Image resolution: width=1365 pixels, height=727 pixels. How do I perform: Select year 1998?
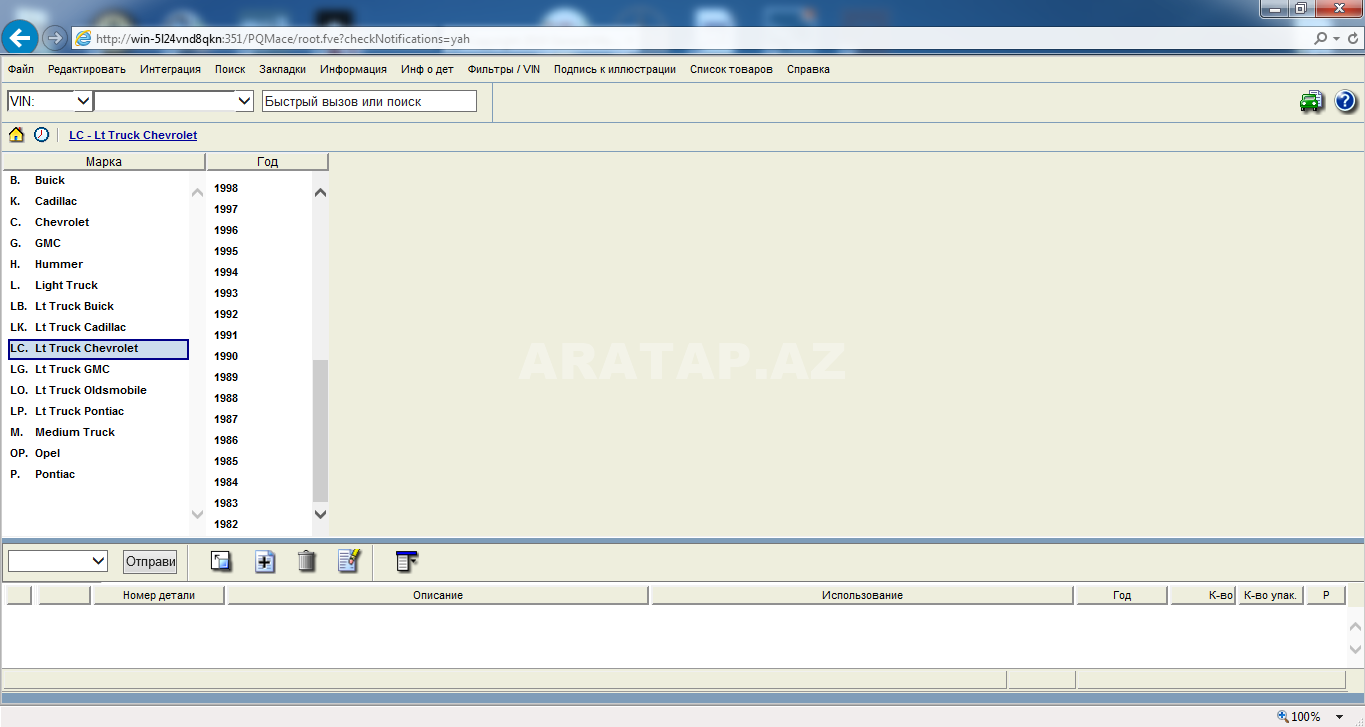tap(226, 188)
